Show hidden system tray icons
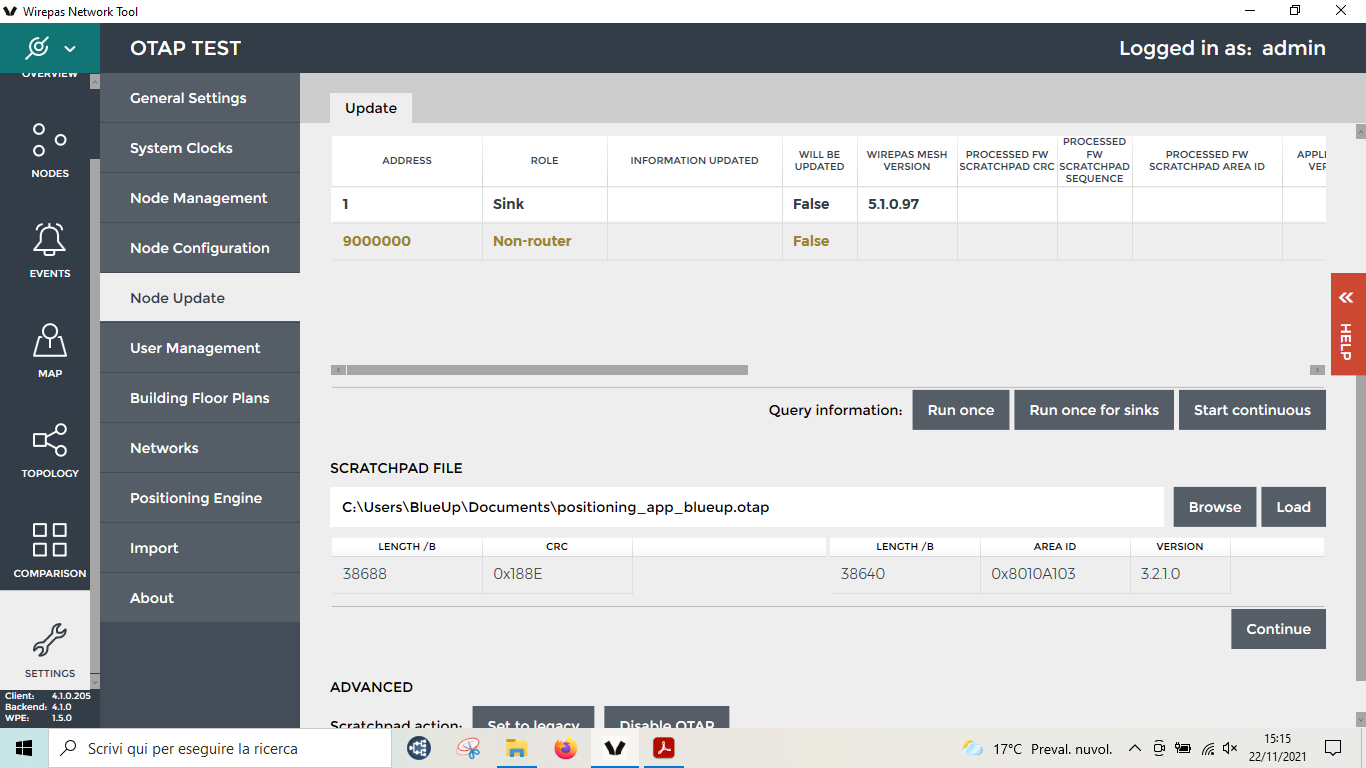This screenshot has width=1366, height=768. click(x=1134, y=748)
